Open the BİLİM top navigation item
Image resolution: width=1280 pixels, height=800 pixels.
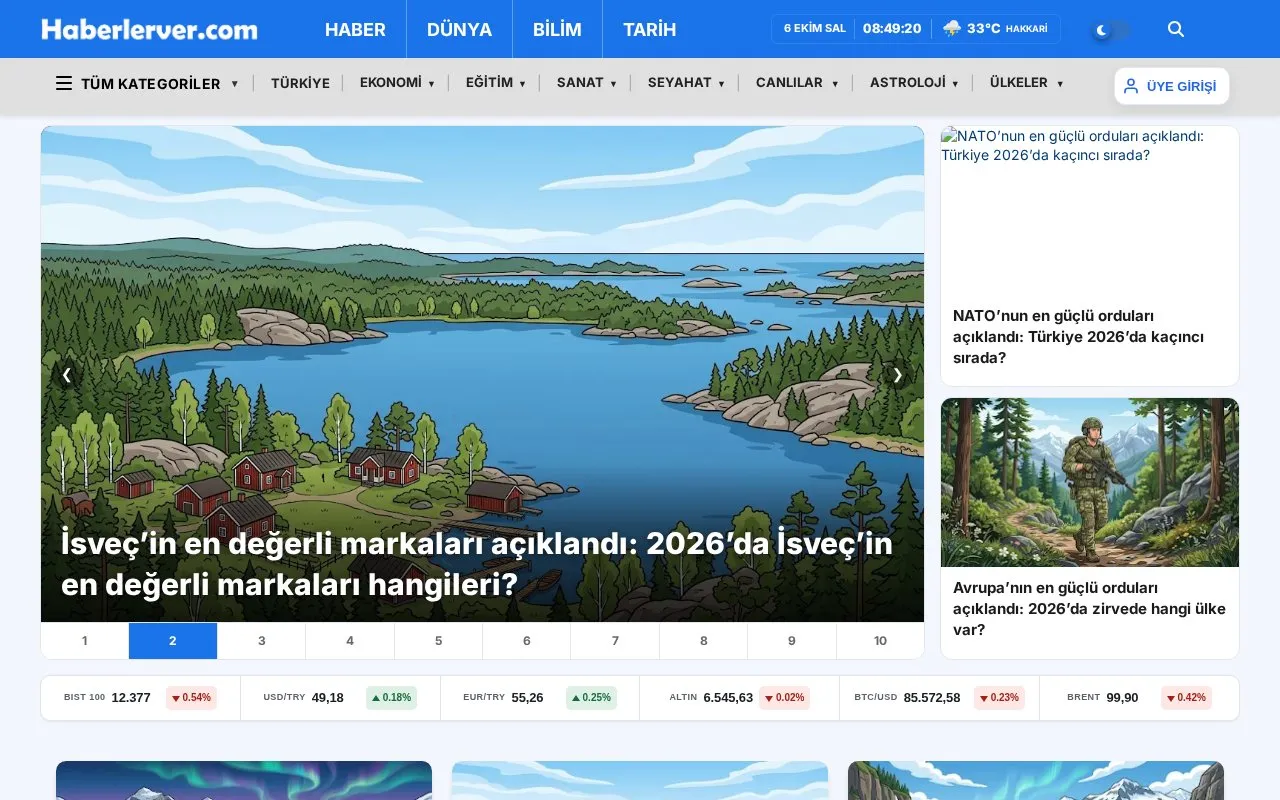click(x=557, y=29)
